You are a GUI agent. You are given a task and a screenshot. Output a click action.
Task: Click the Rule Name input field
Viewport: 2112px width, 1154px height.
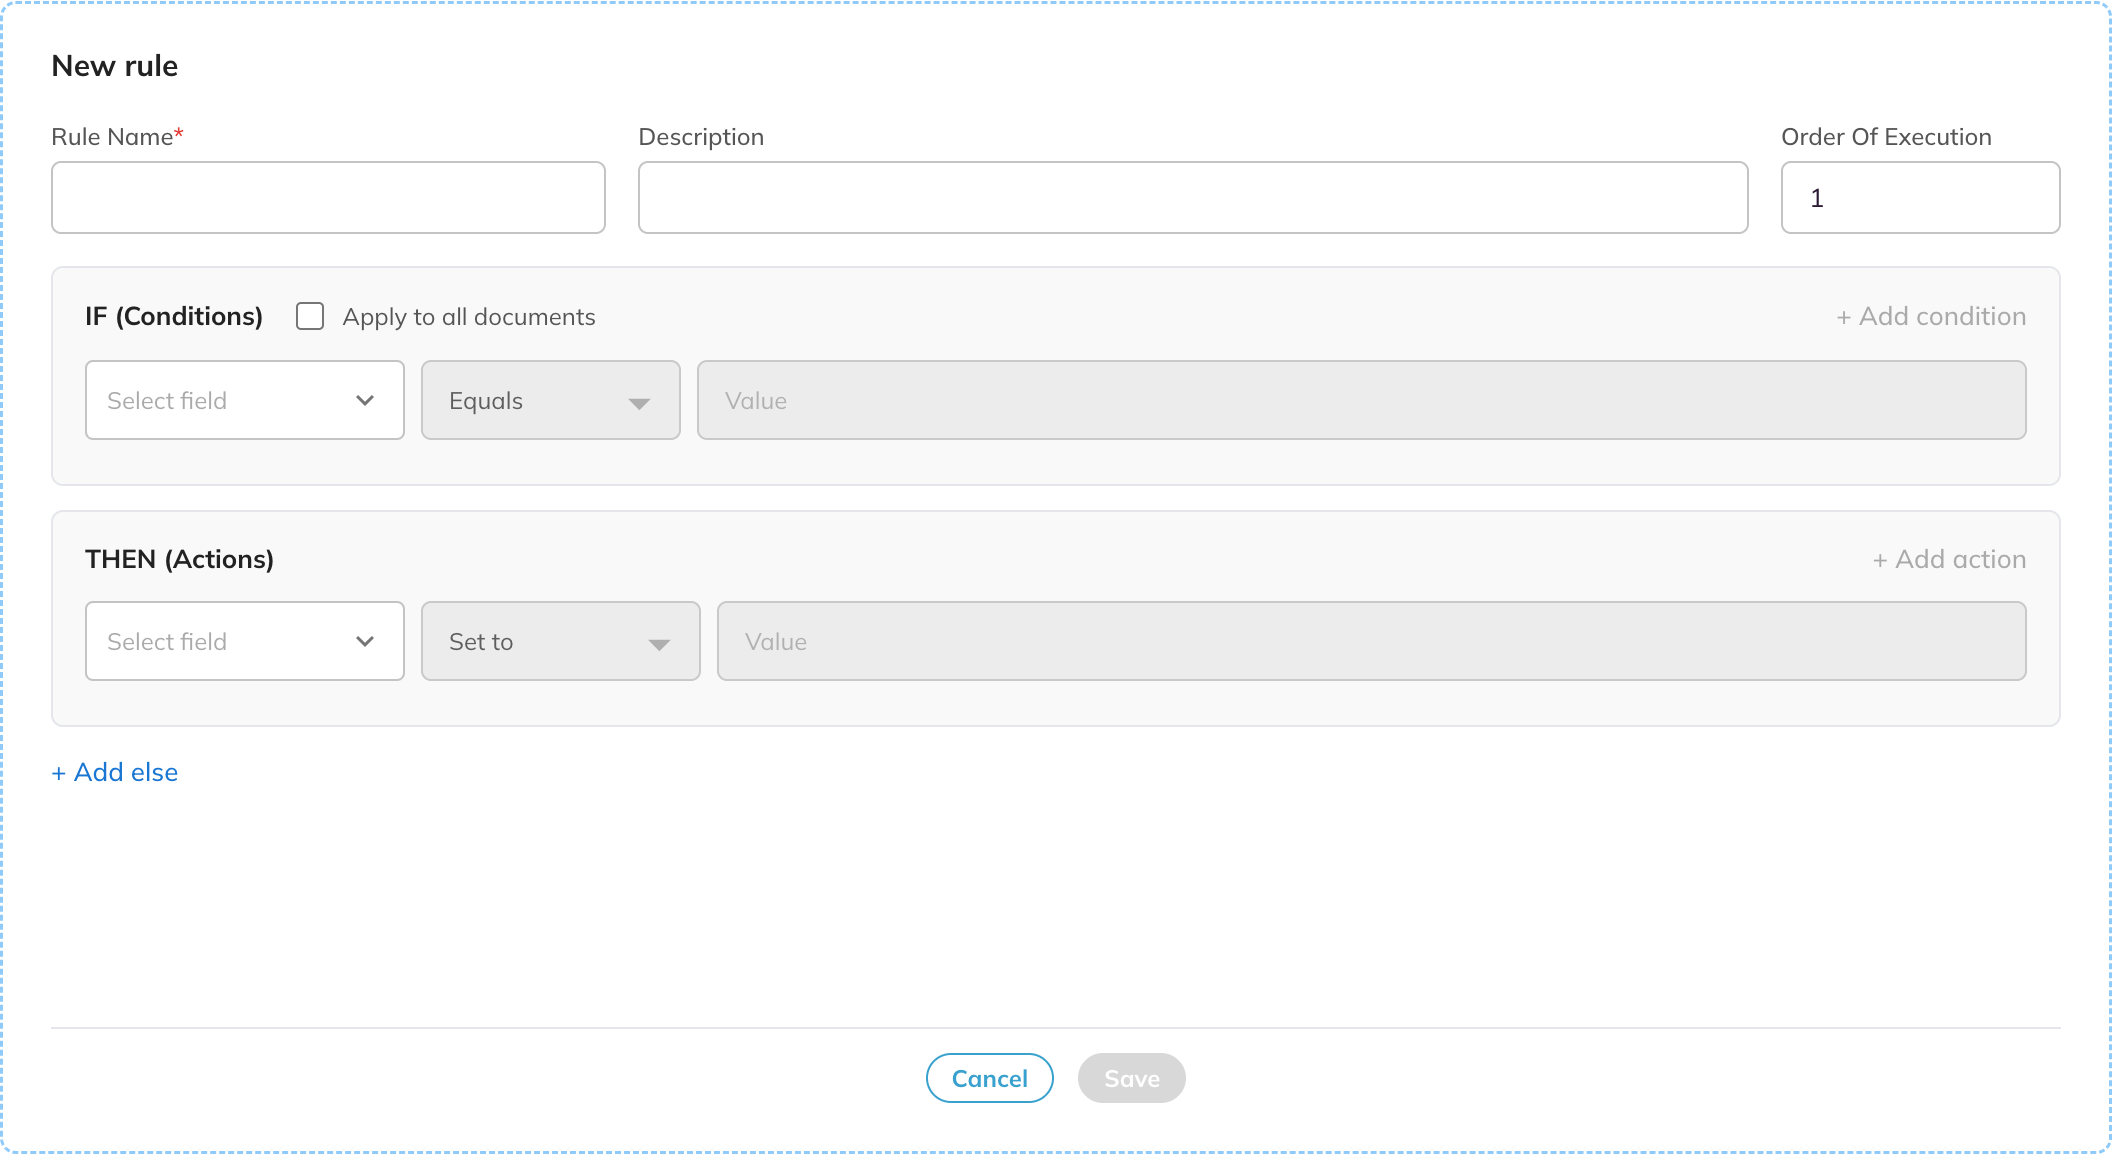pyautogui.click(x=328, y=198)
